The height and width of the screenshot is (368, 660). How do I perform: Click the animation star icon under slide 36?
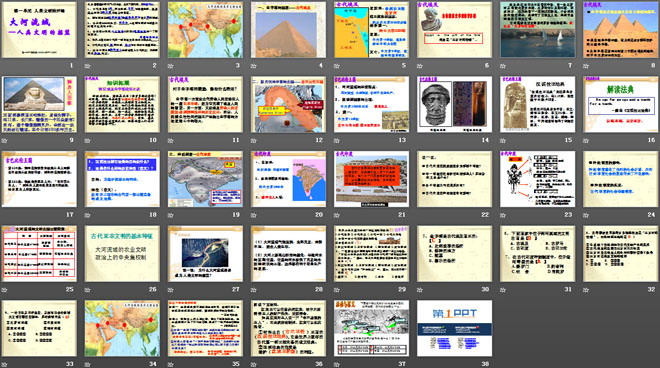point(253,364)
